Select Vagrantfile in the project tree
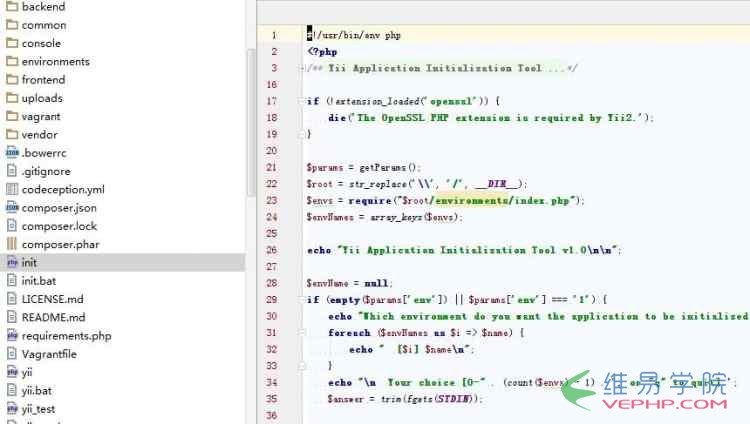The height and width of the screenshot is (424, 750). (x=49, y=354)
